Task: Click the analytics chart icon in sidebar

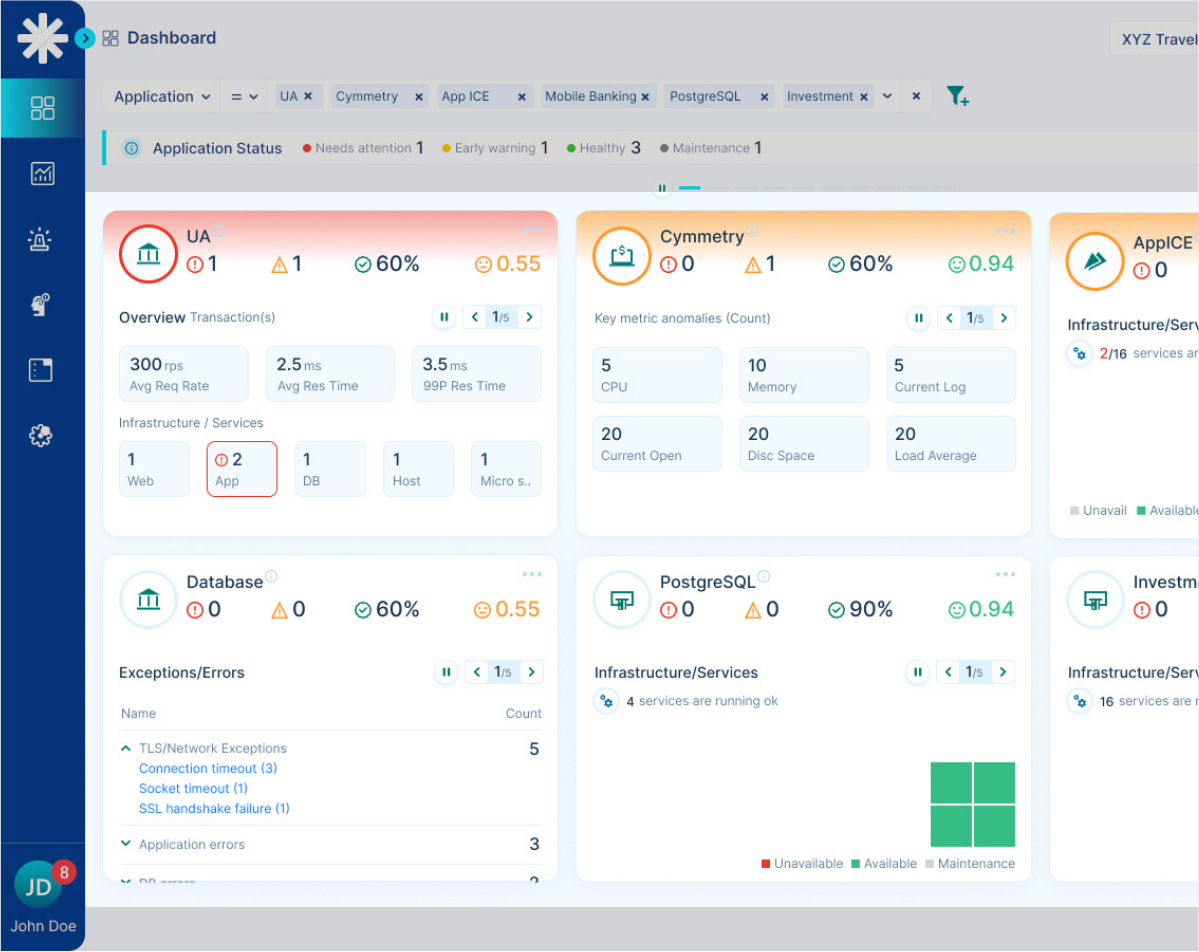Action: click(42, 174)
